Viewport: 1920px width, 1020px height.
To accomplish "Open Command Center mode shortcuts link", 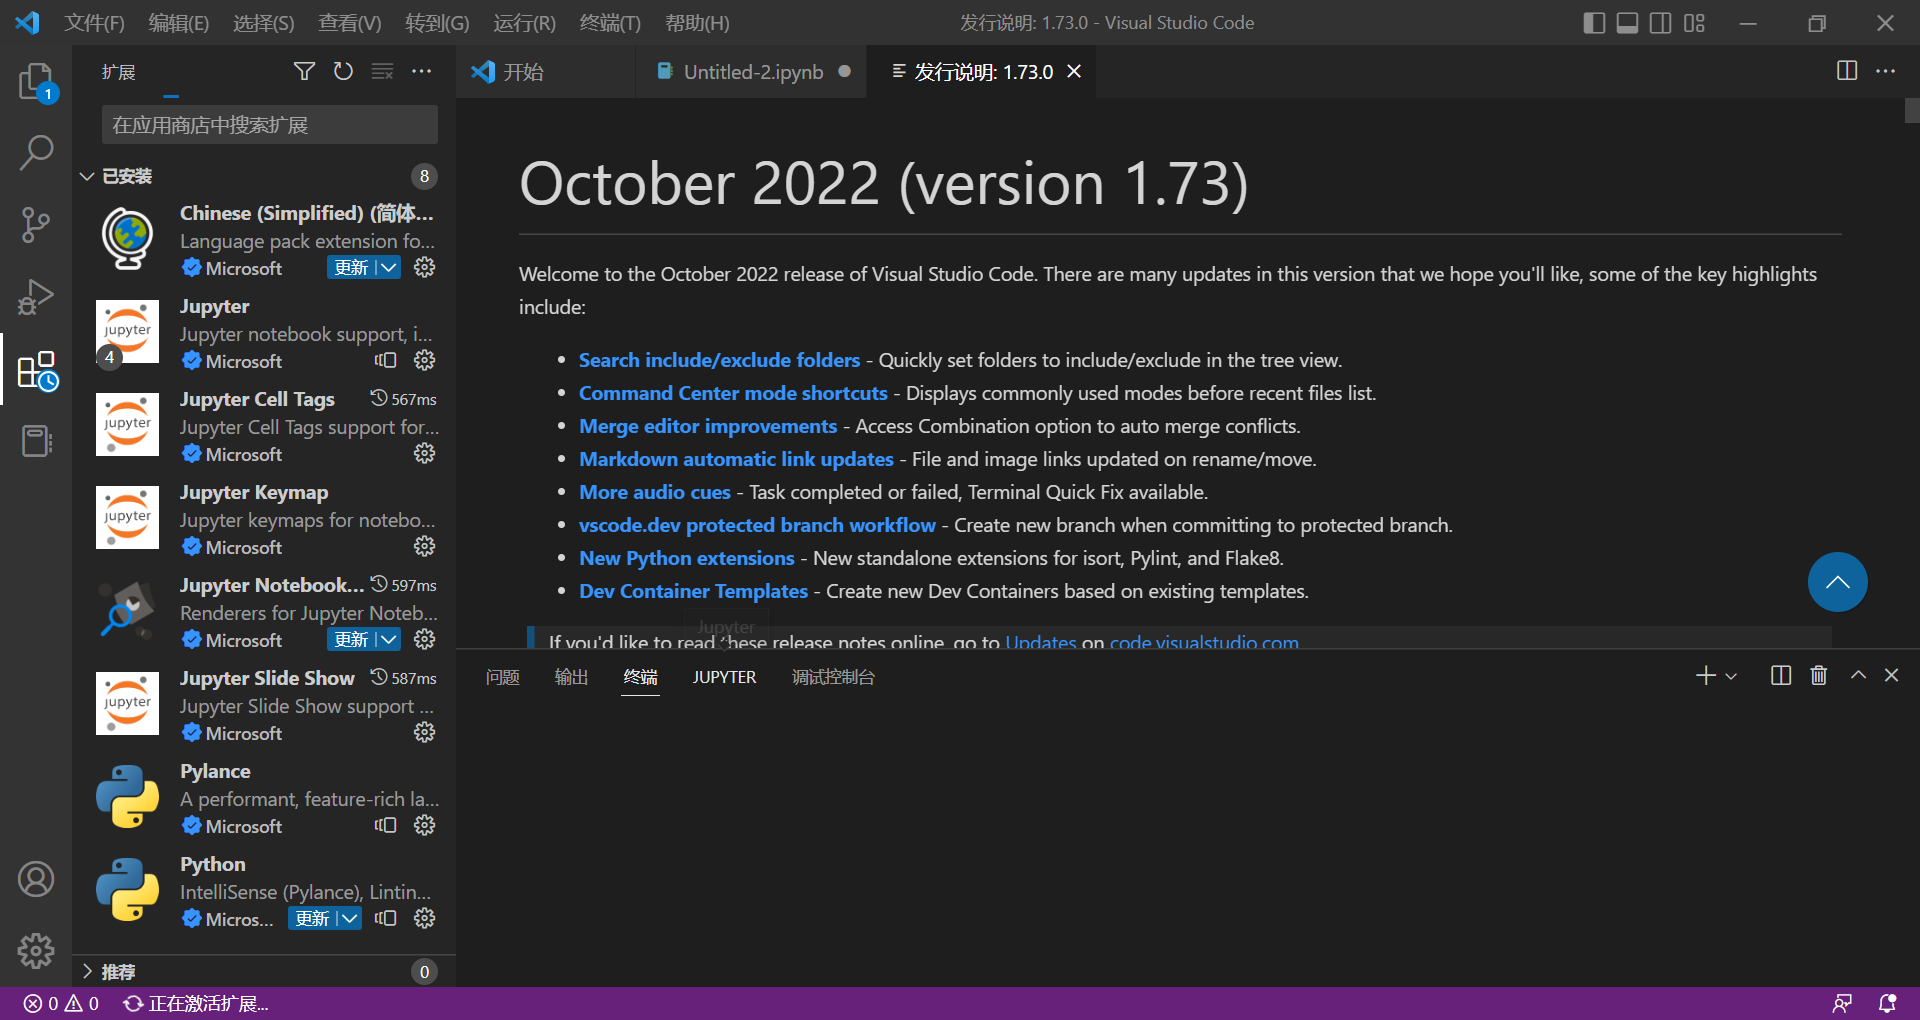I will [733, 393].
